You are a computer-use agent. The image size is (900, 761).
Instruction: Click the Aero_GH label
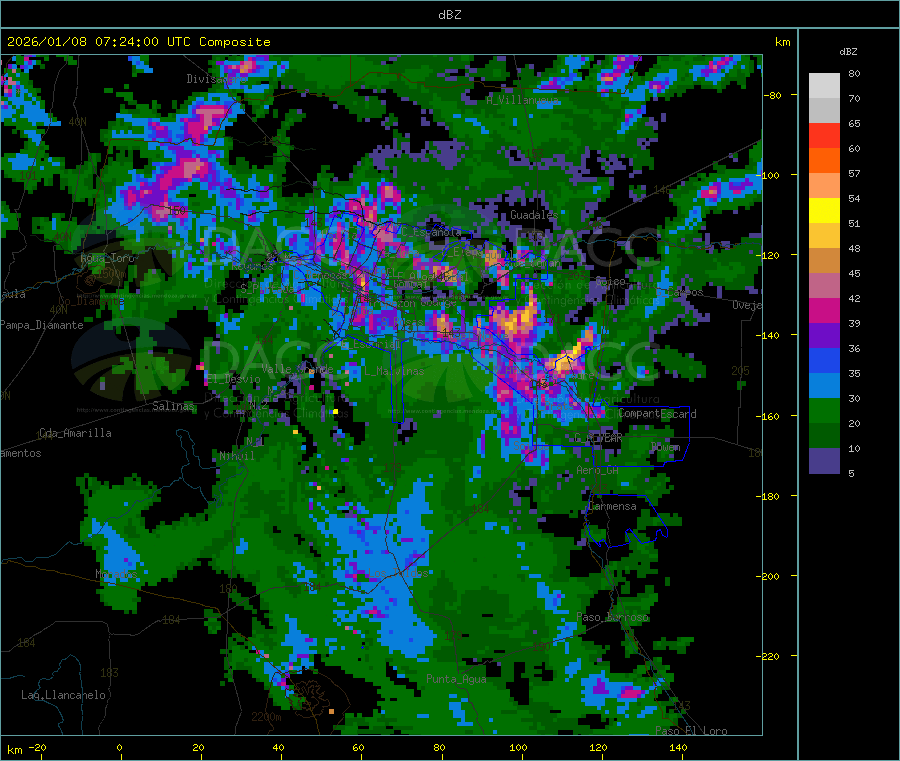(598, 471)
